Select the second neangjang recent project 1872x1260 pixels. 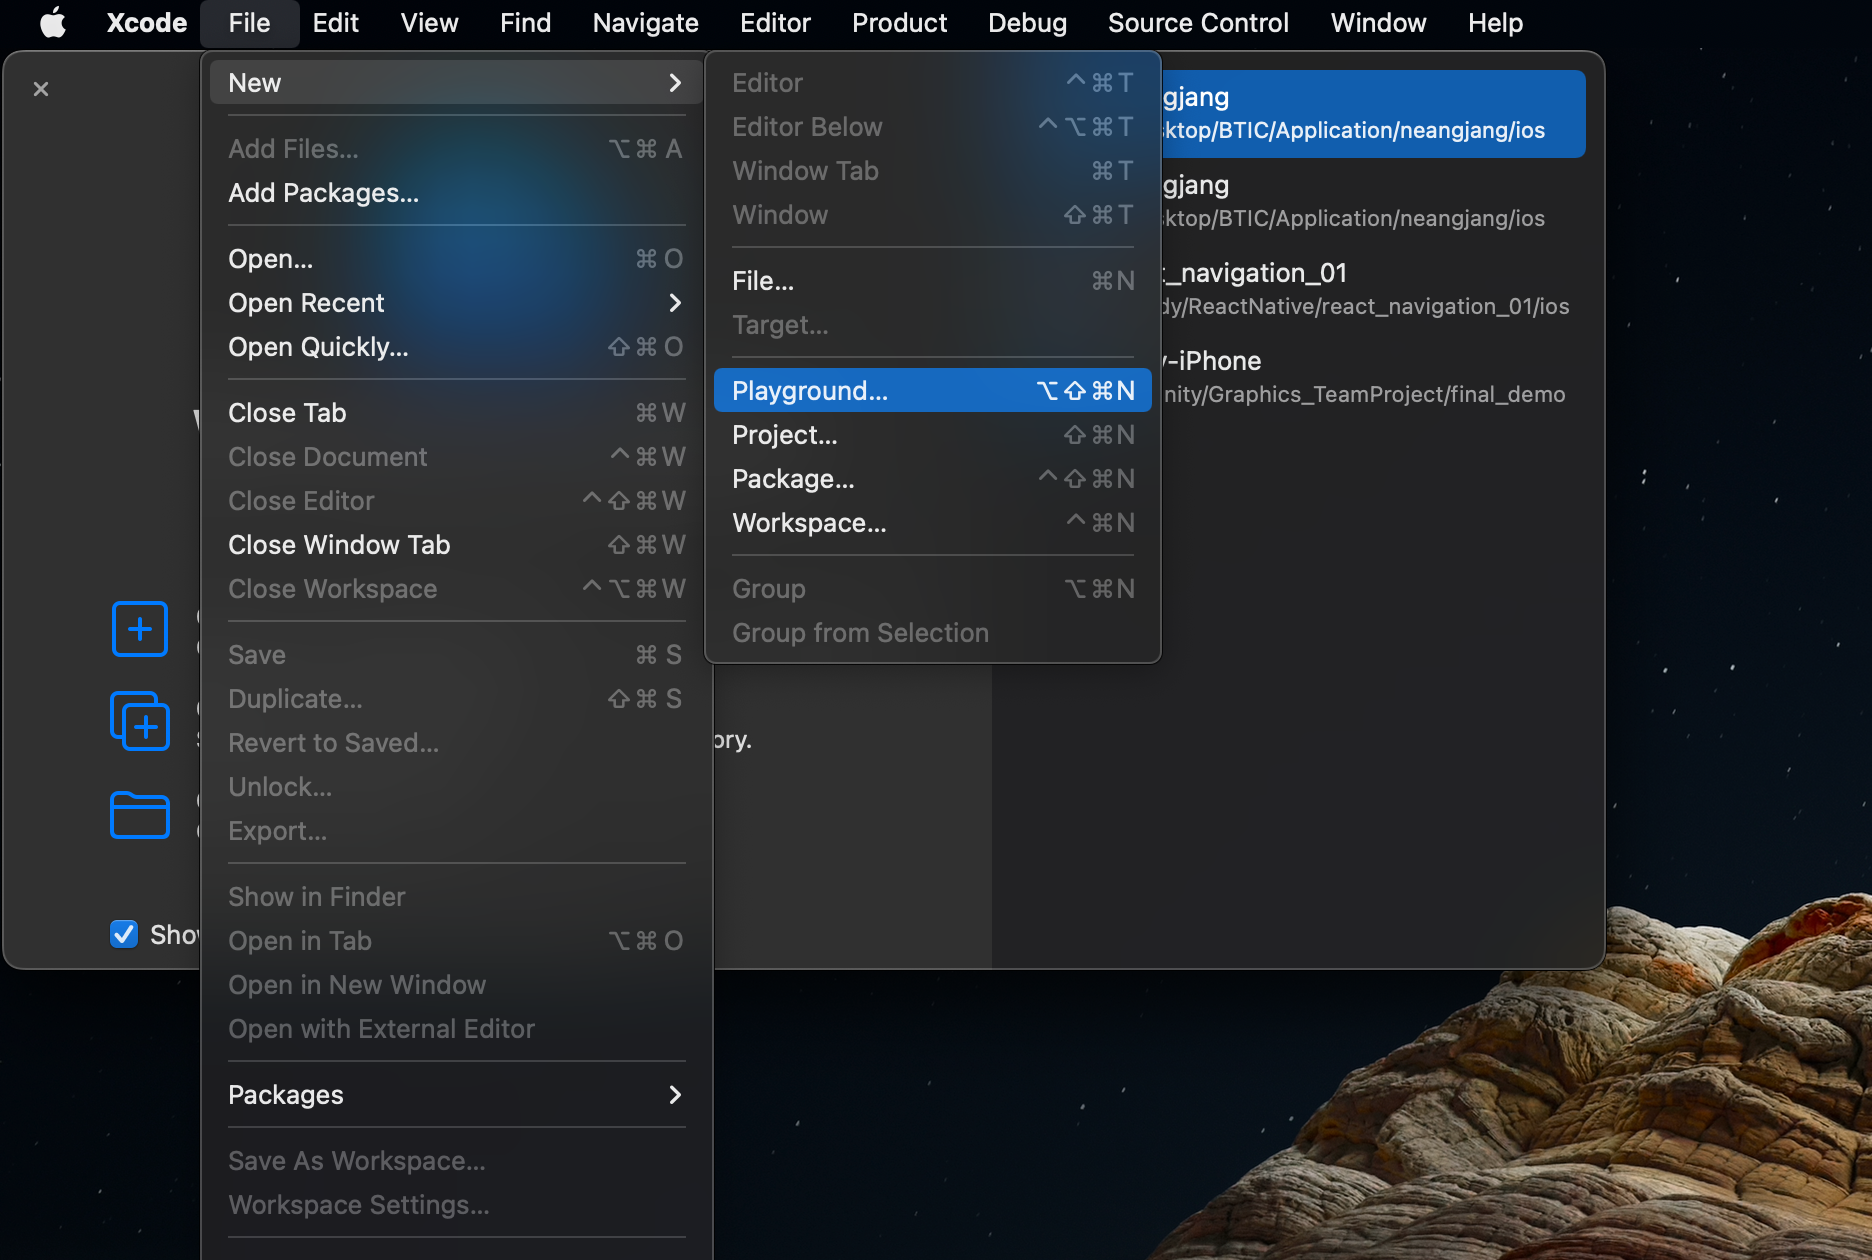click(1373, 201)
